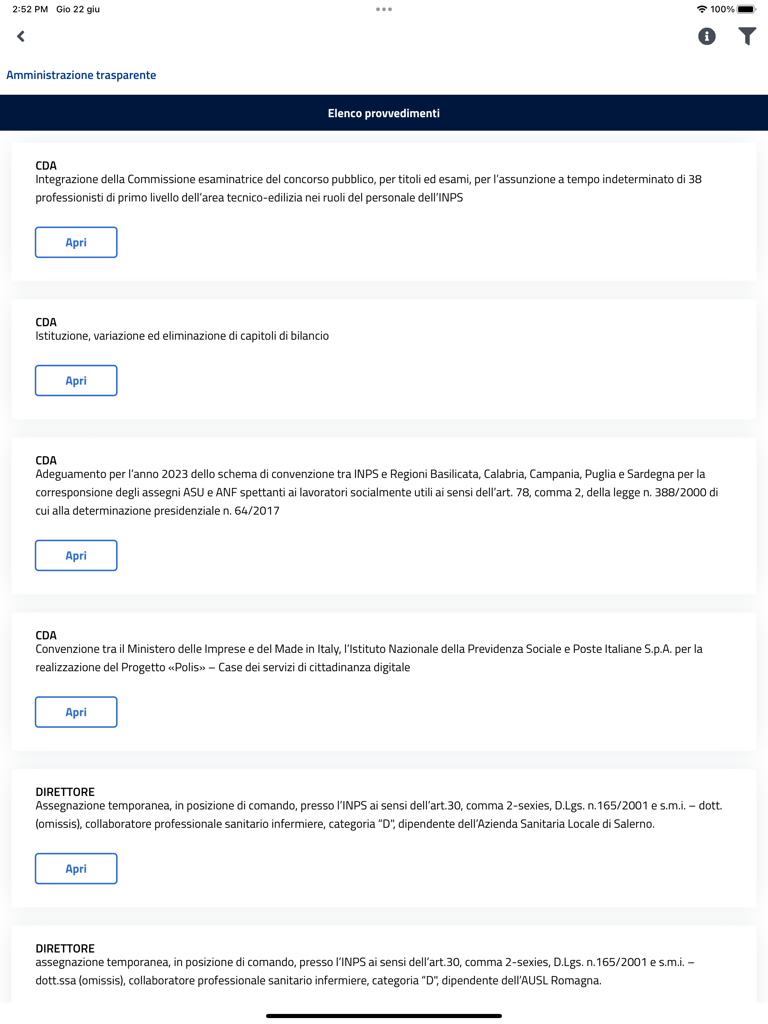Open the Progetto Polis convenzione provvedimento
768x1024 pixels.
pos(75,712)
